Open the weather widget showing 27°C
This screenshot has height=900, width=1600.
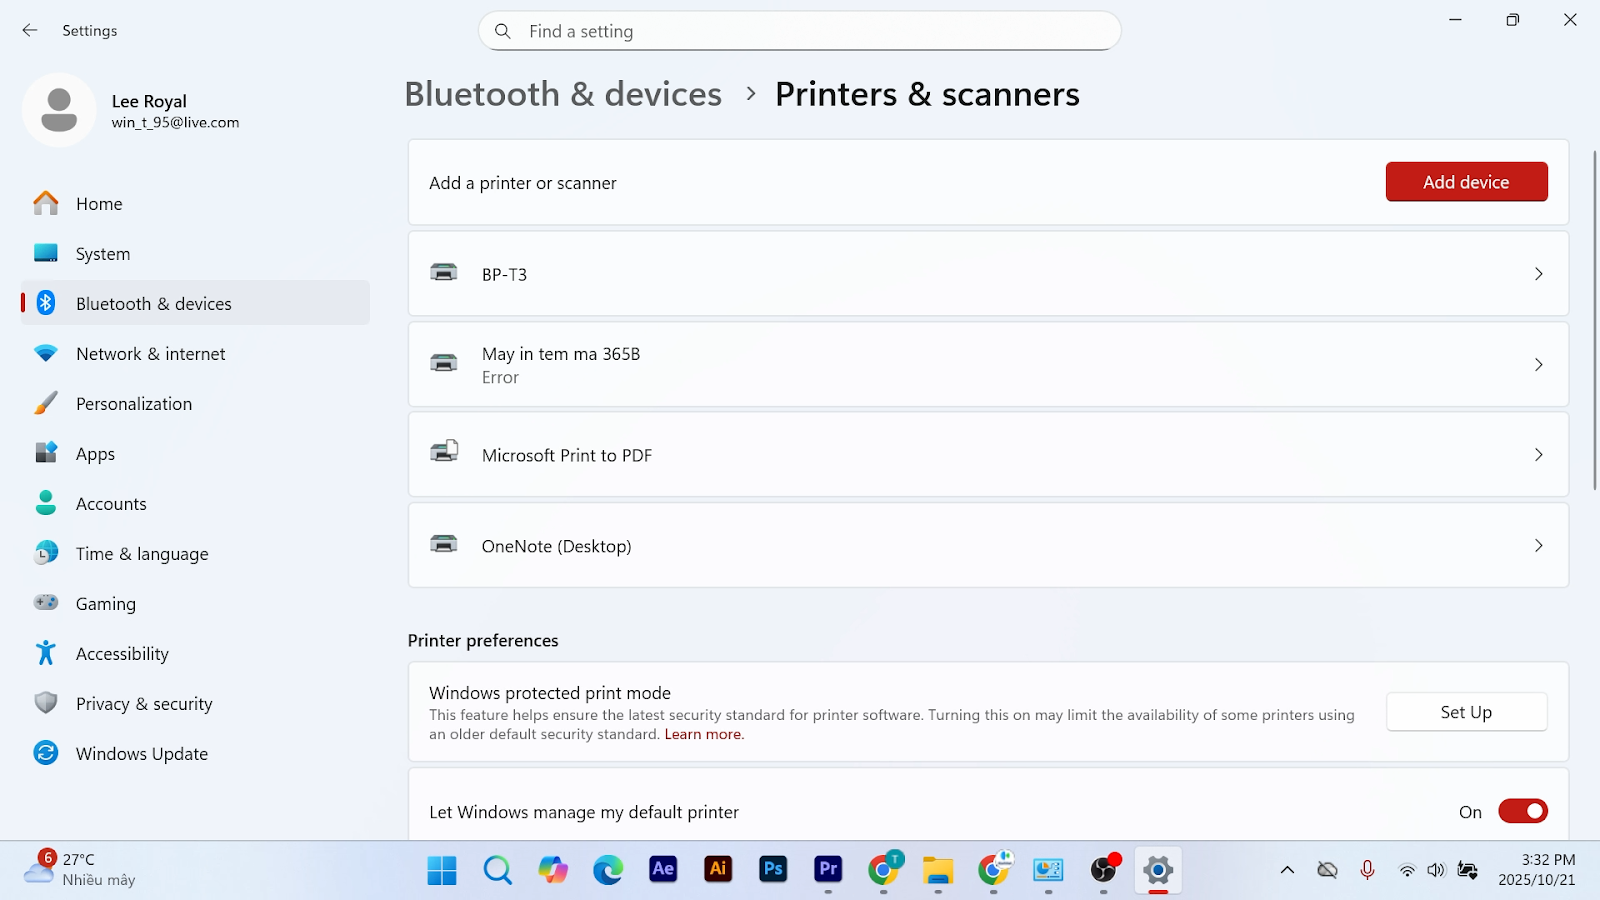coord(80,870)
